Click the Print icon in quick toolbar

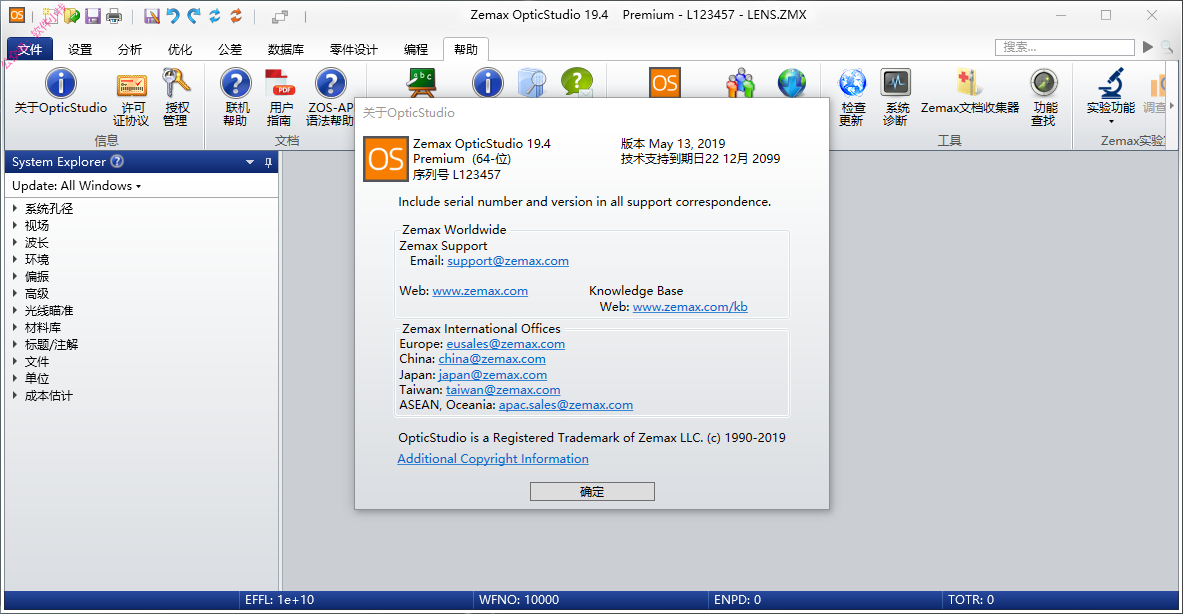(x=114, y=16)
